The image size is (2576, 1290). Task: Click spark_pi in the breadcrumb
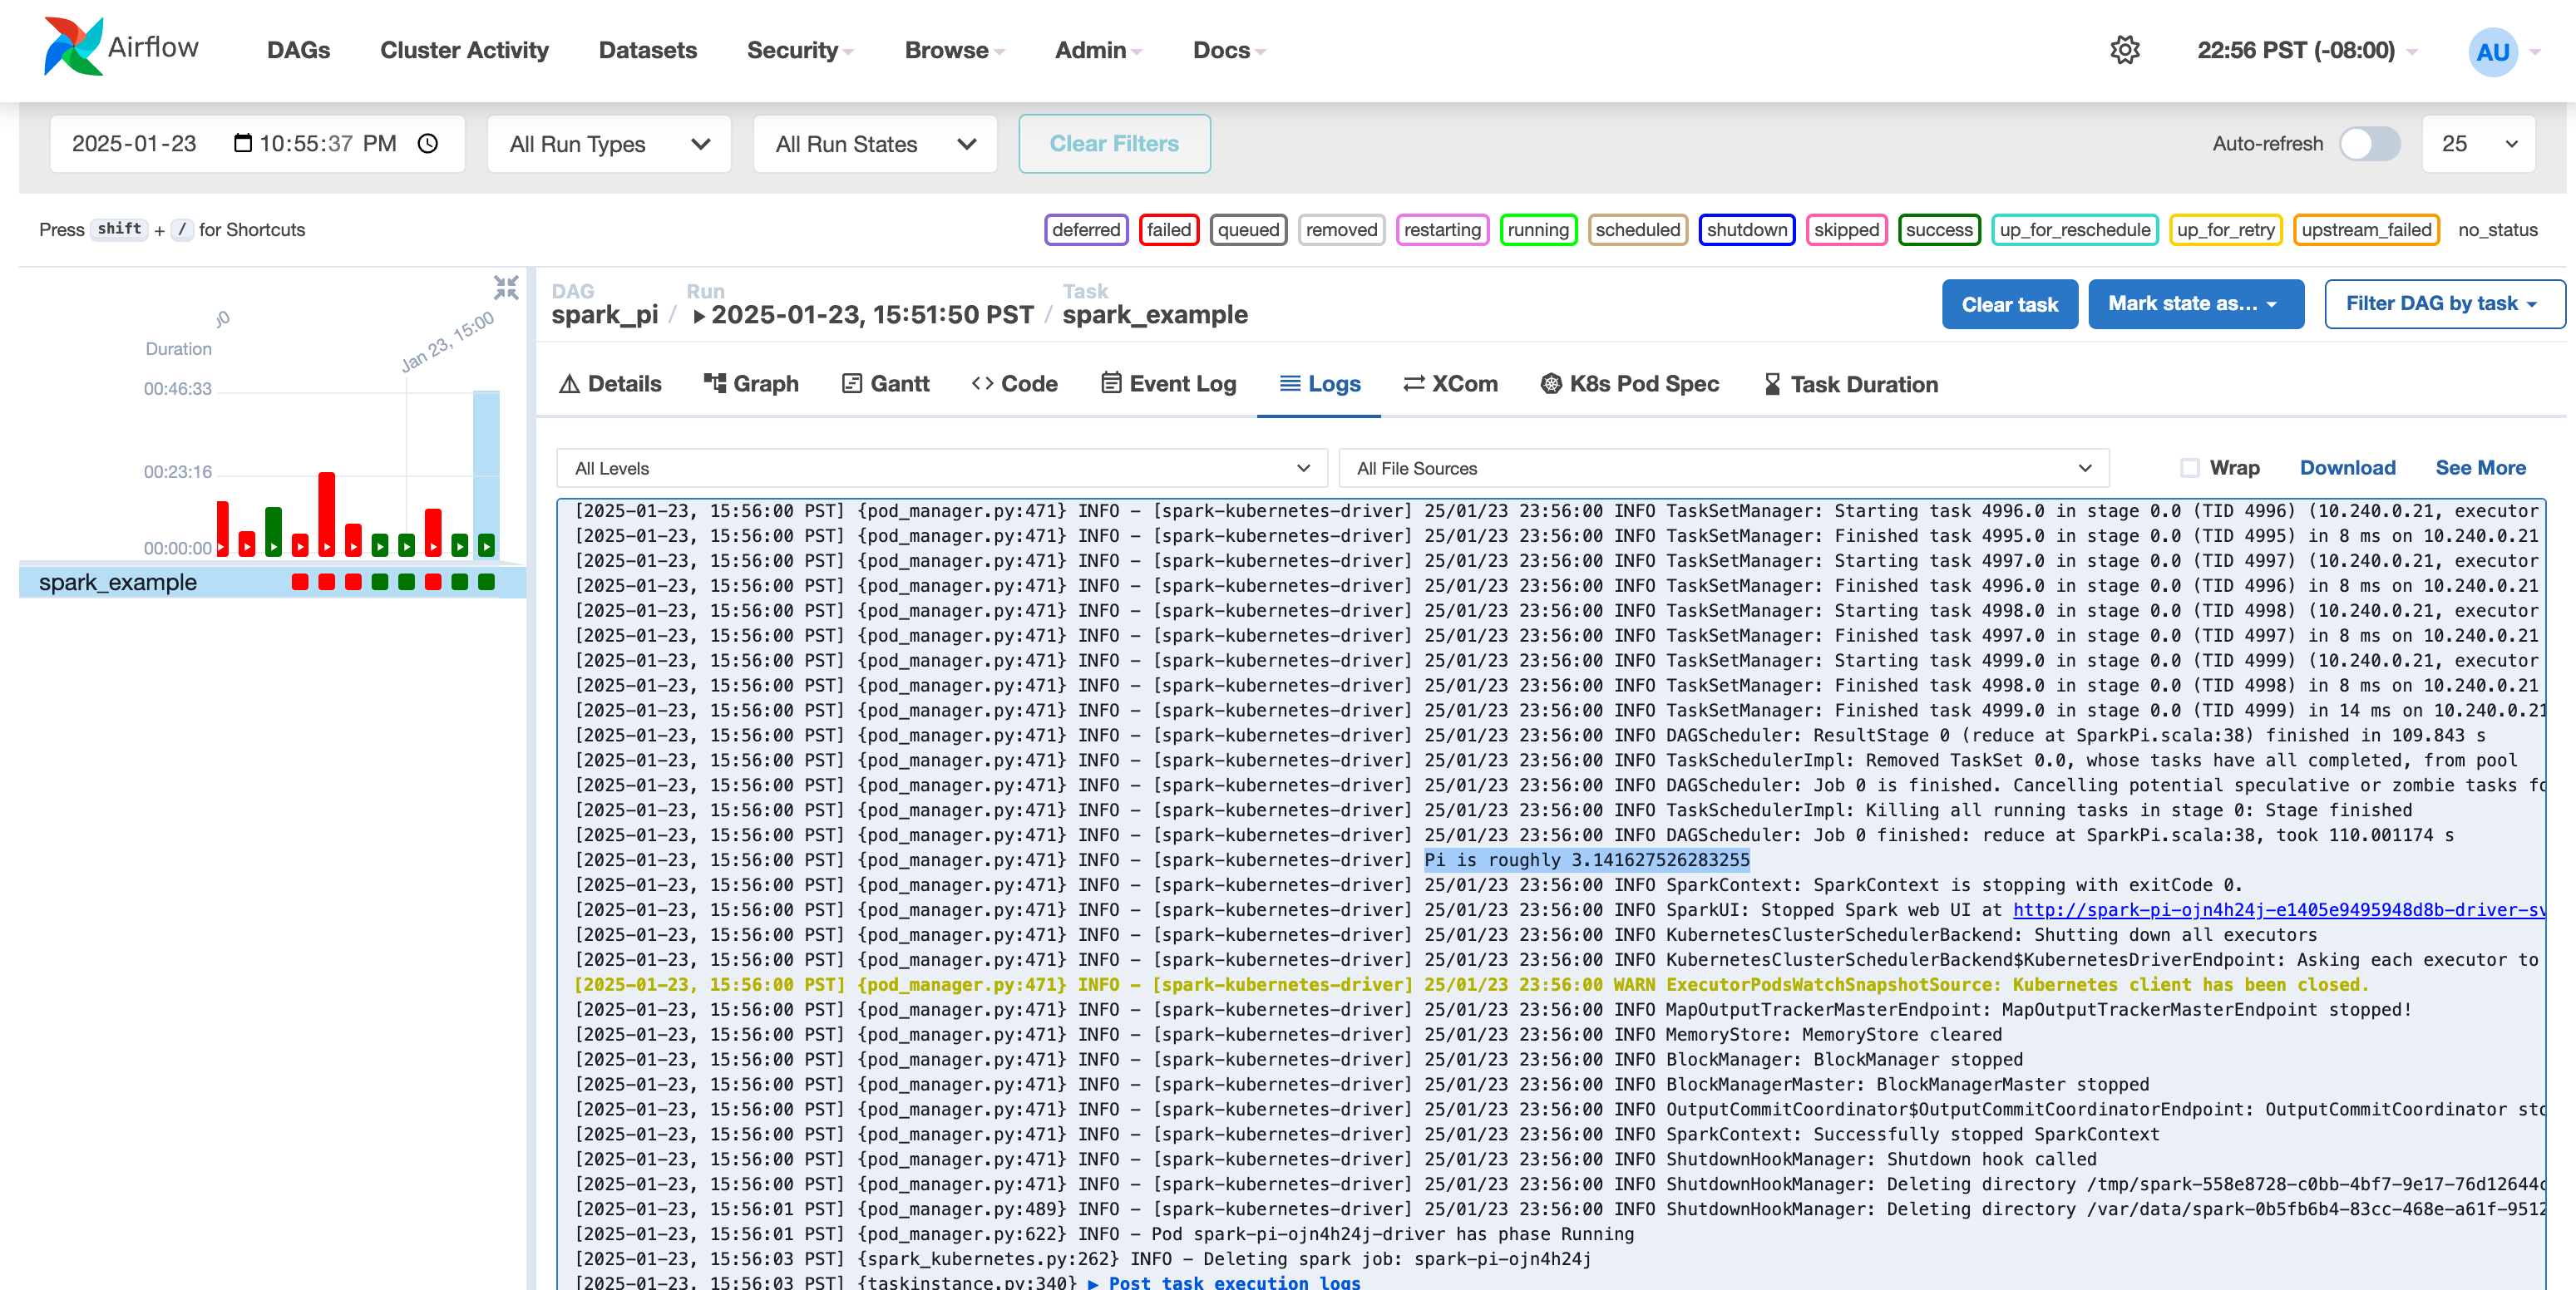604,315
